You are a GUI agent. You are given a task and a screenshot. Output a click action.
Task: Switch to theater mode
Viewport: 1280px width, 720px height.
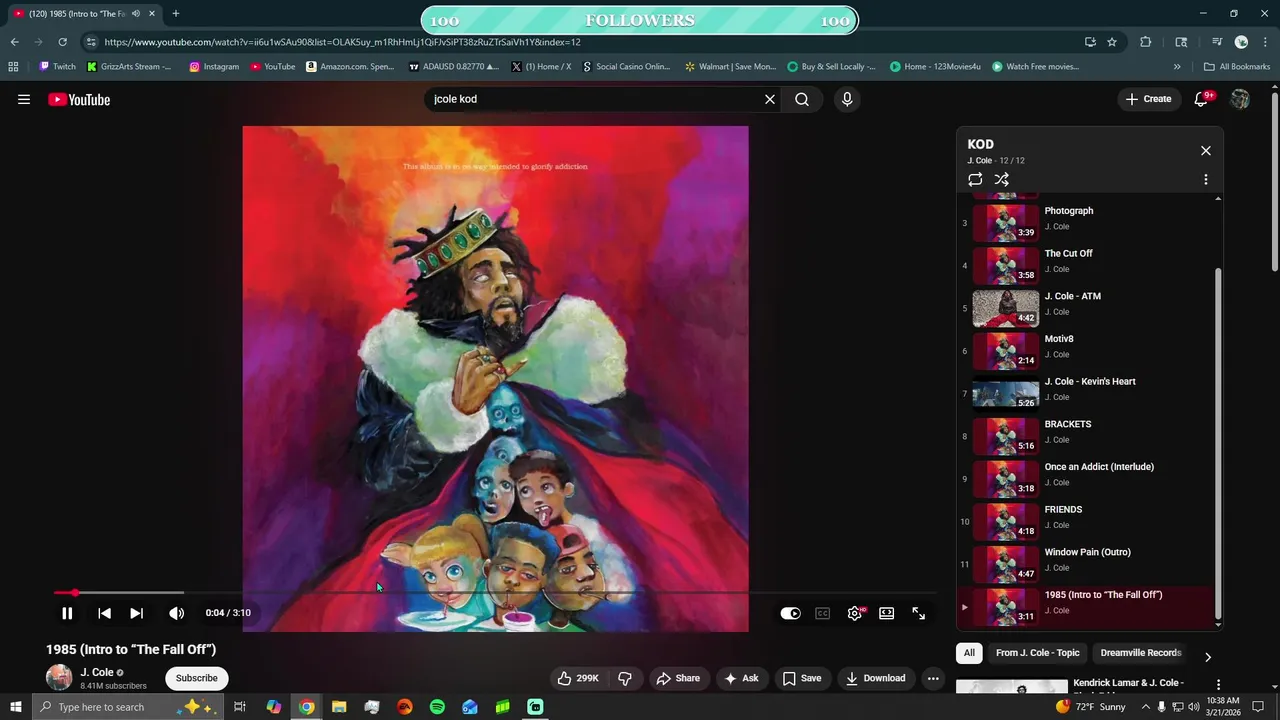(886, 613)
